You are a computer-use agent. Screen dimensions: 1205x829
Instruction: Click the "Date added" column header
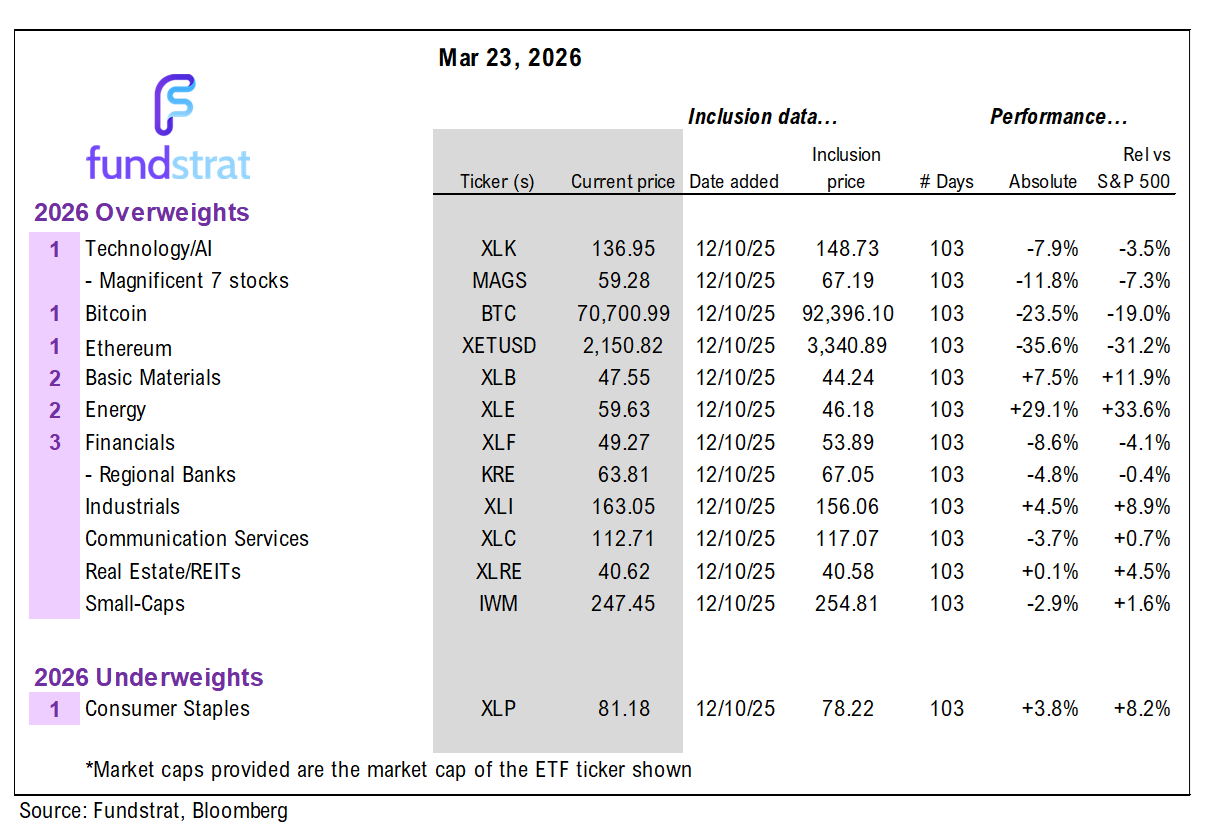click(734, 182)
